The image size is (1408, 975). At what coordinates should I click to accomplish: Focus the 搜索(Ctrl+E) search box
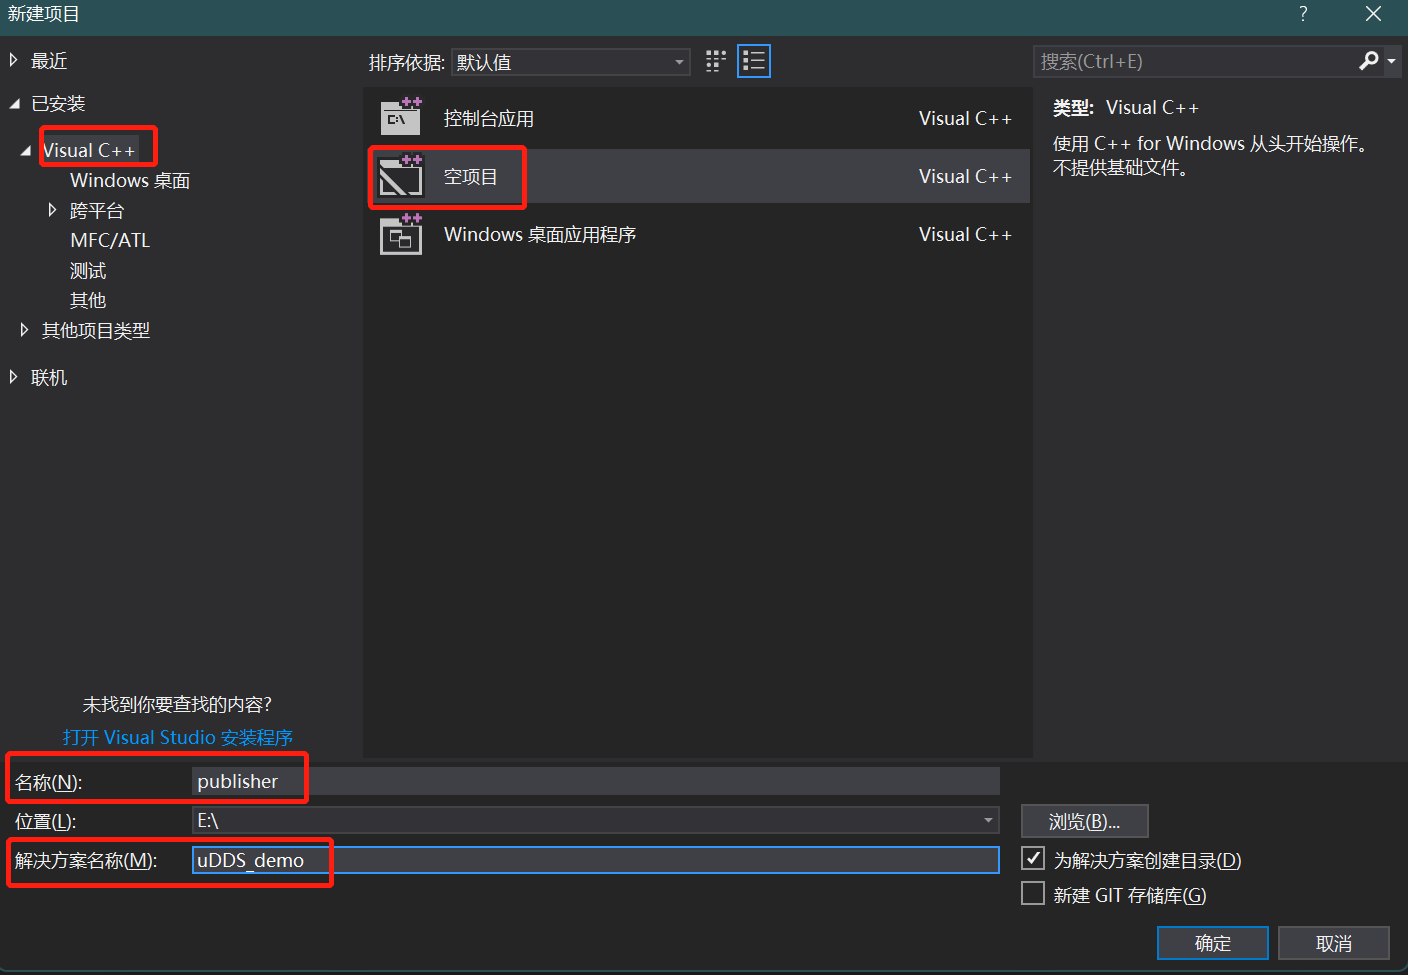click(1195, 62)
